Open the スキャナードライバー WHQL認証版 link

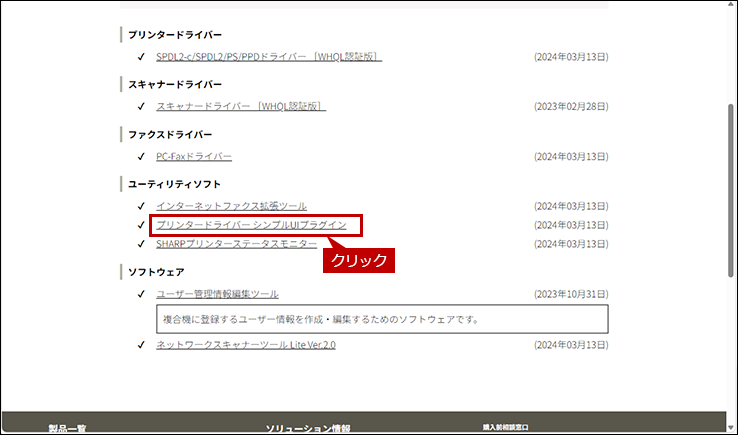[x=240, y=107]
